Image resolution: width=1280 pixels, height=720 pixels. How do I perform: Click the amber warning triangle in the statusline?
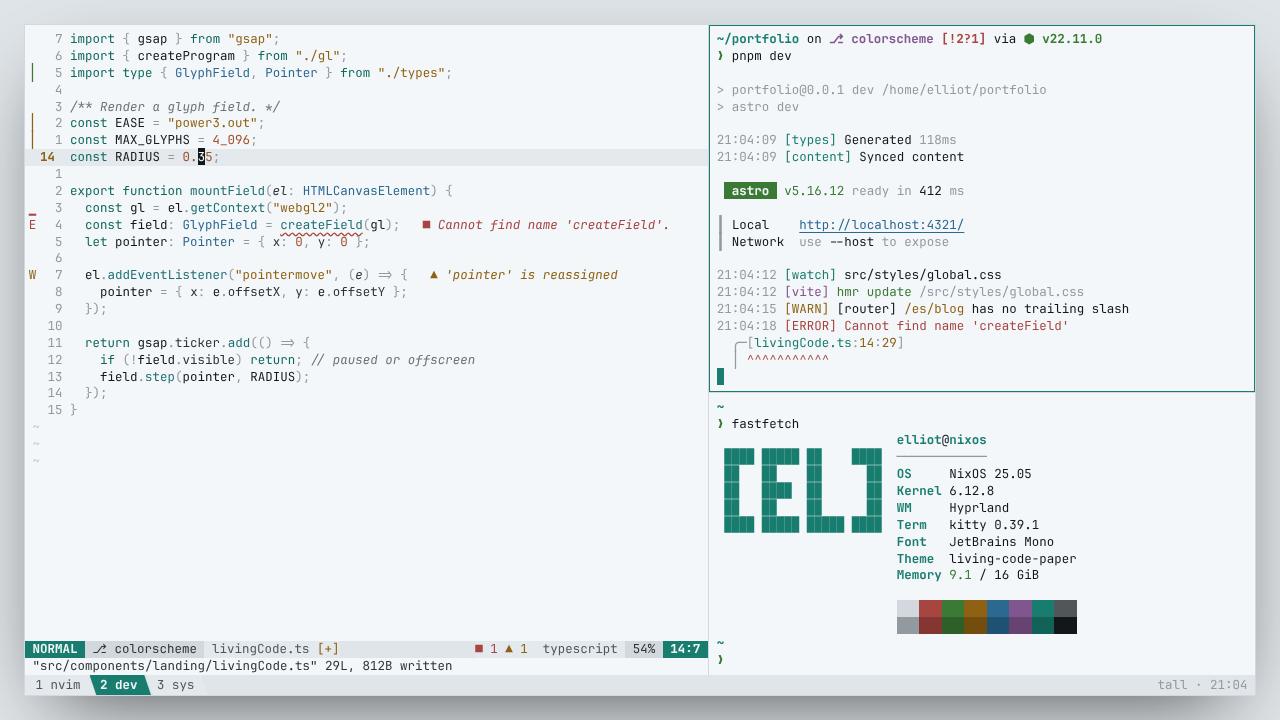(509, 649)
